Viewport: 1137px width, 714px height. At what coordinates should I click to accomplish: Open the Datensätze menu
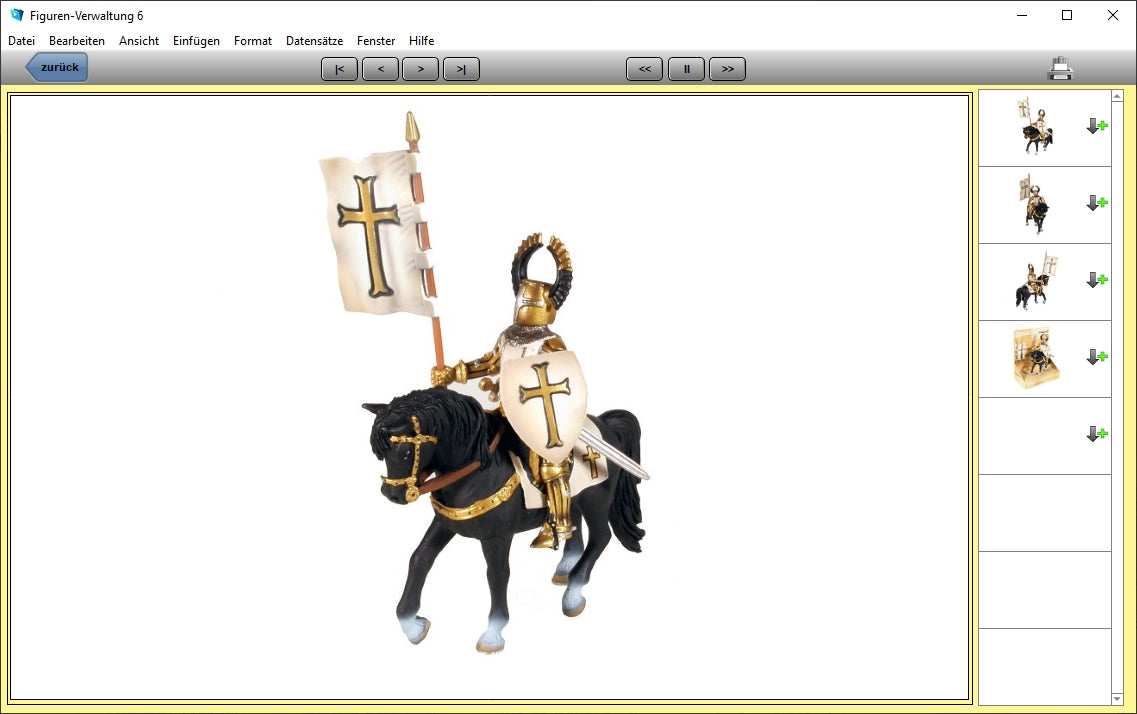point(314,41)
